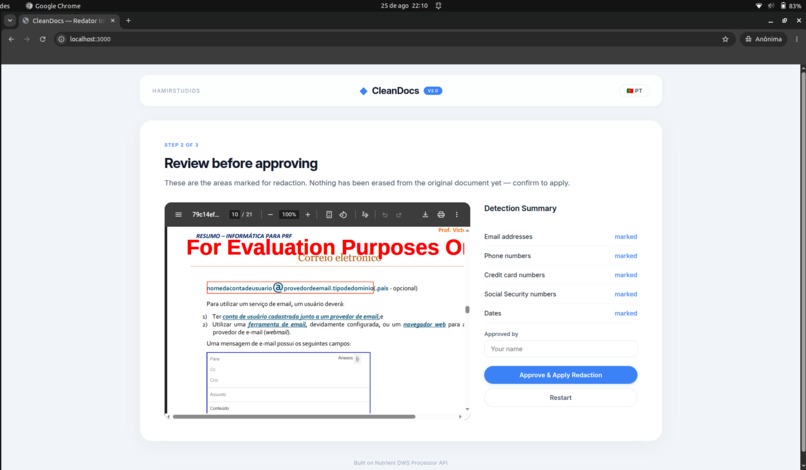The height and width of the screenshot is (470, 806).
Task: Click the Phone numbers row label
Action: point(507,256)
